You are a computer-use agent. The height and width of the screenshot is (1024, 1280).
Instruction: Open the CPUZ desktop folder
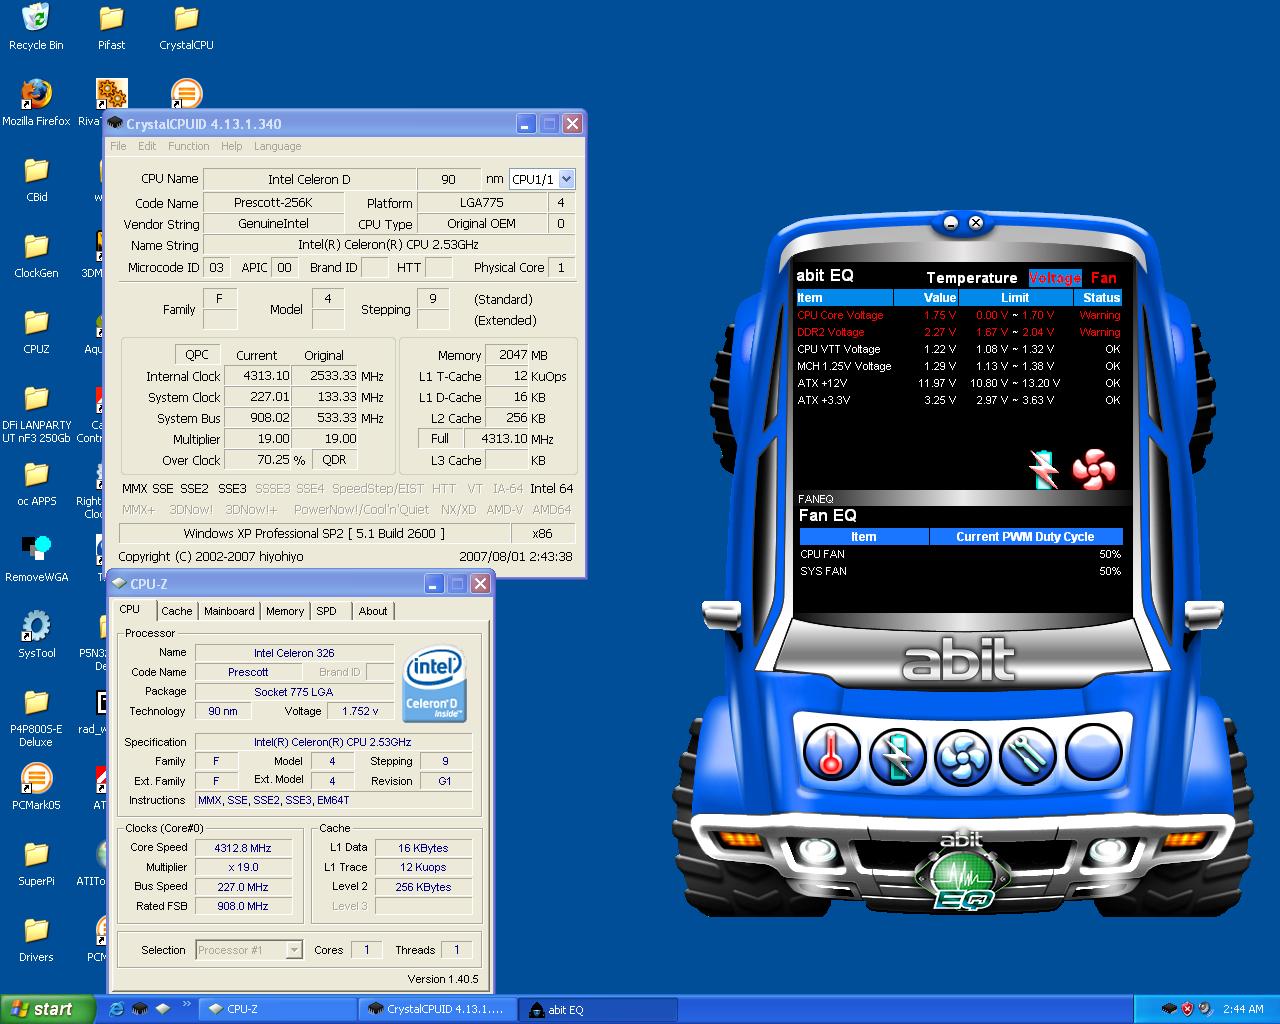36,331
